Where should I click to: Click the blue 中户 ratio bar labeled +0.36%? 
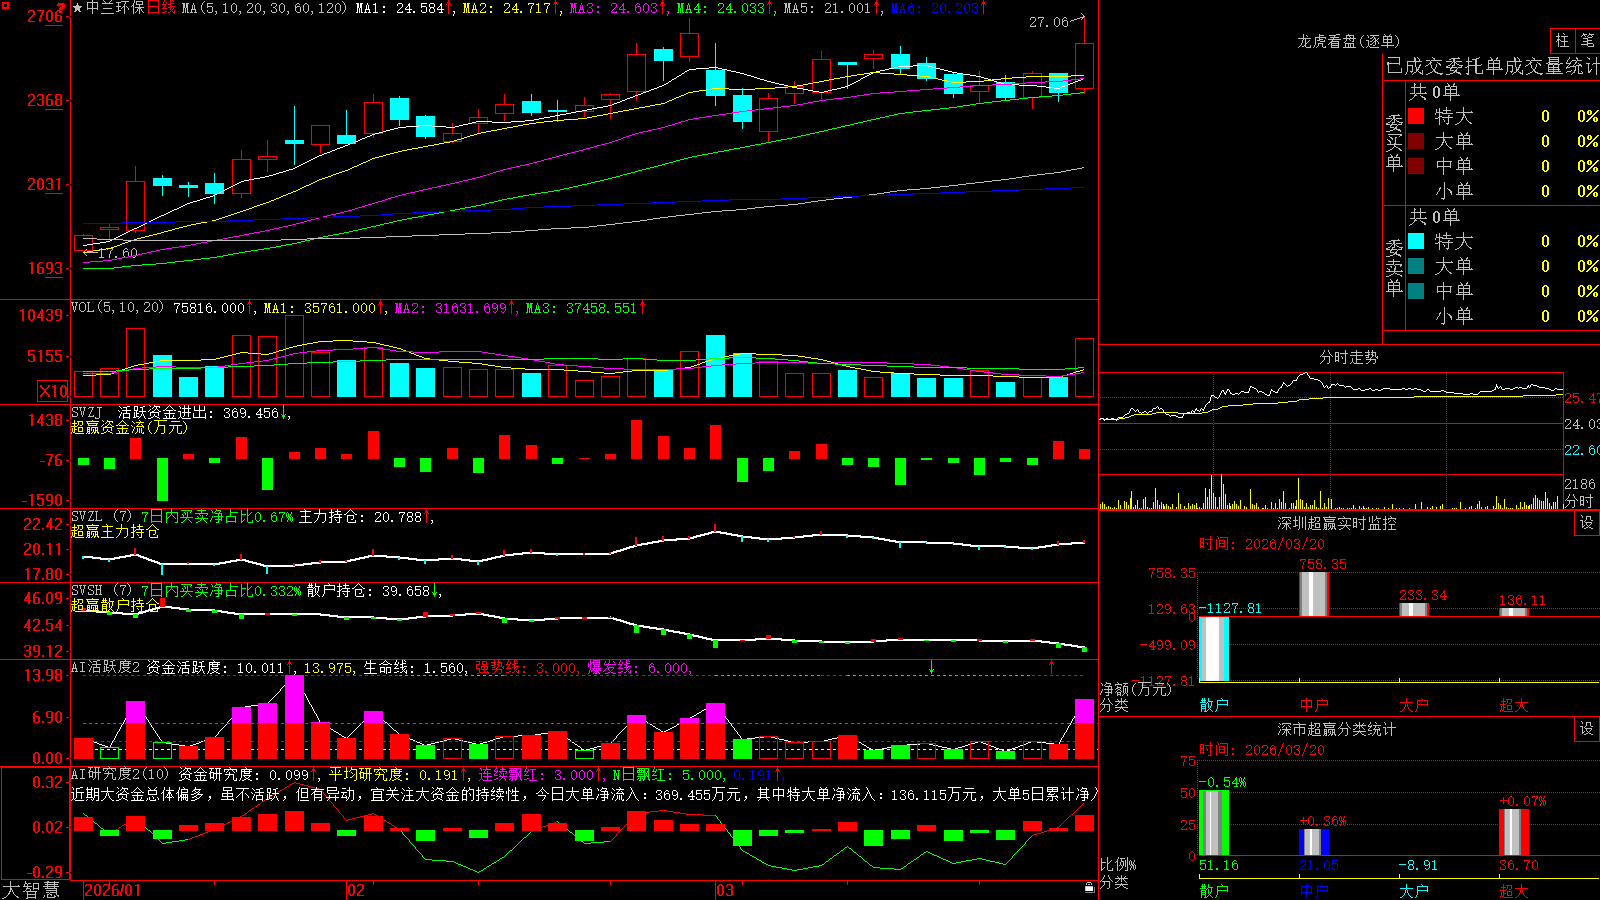[x=1314, y=842]
